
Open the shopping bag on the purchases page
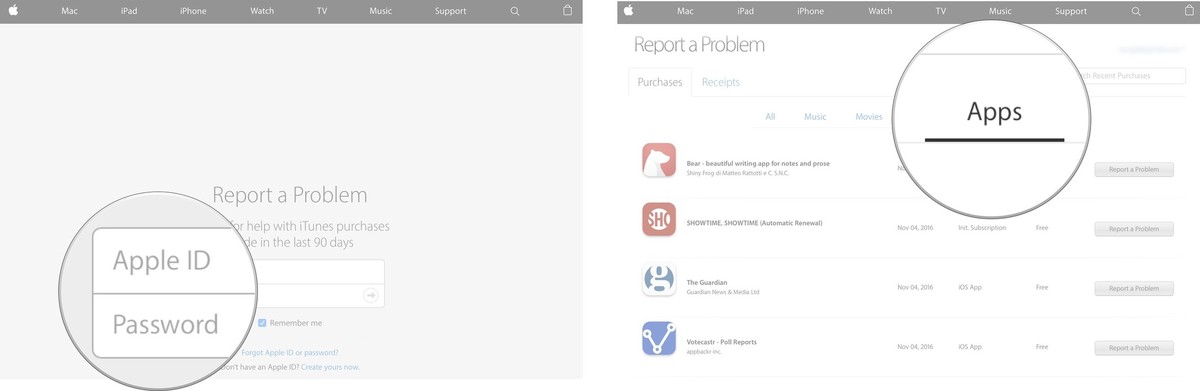[x=1189, y=11]
